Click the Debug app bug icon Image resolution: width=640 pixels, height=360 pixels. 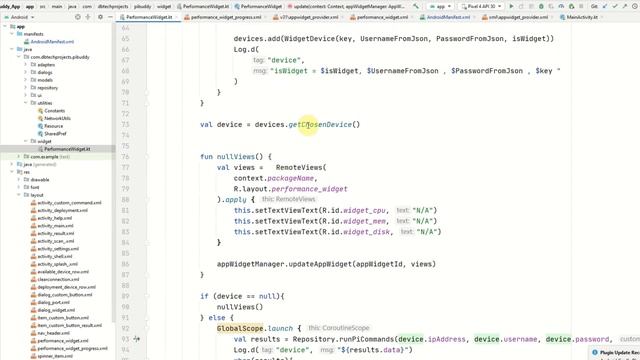click(541, 7)
